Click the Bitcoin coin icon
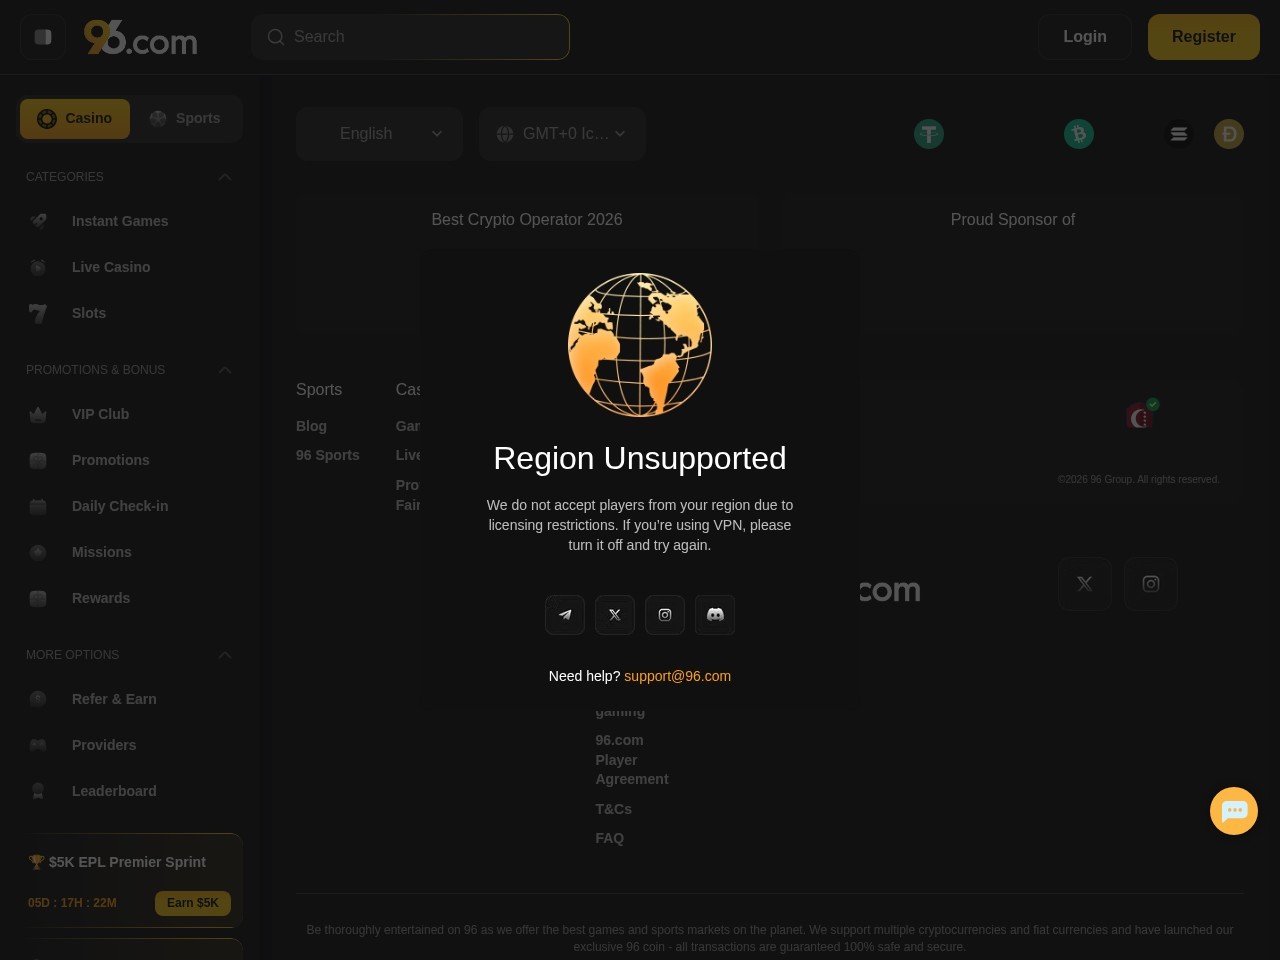The image size is (1280, 960). click(x=1079, y=134)
